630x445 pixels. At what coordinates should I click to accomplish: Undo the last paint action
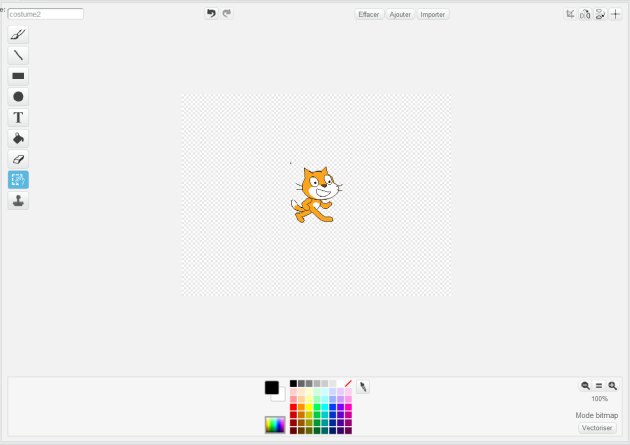pyautogui.click(x=211, y=13)
